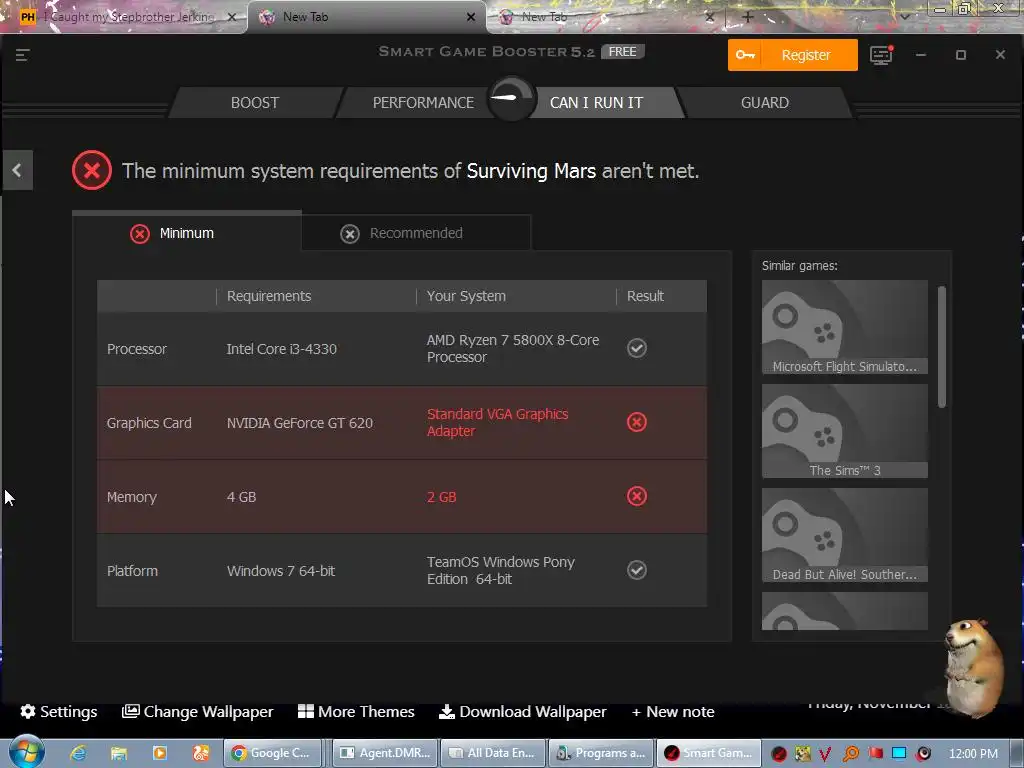This screenshot has height=768, width=1024.
Task: Open Dead But Alive! Southern similar game
Action: 844,535
